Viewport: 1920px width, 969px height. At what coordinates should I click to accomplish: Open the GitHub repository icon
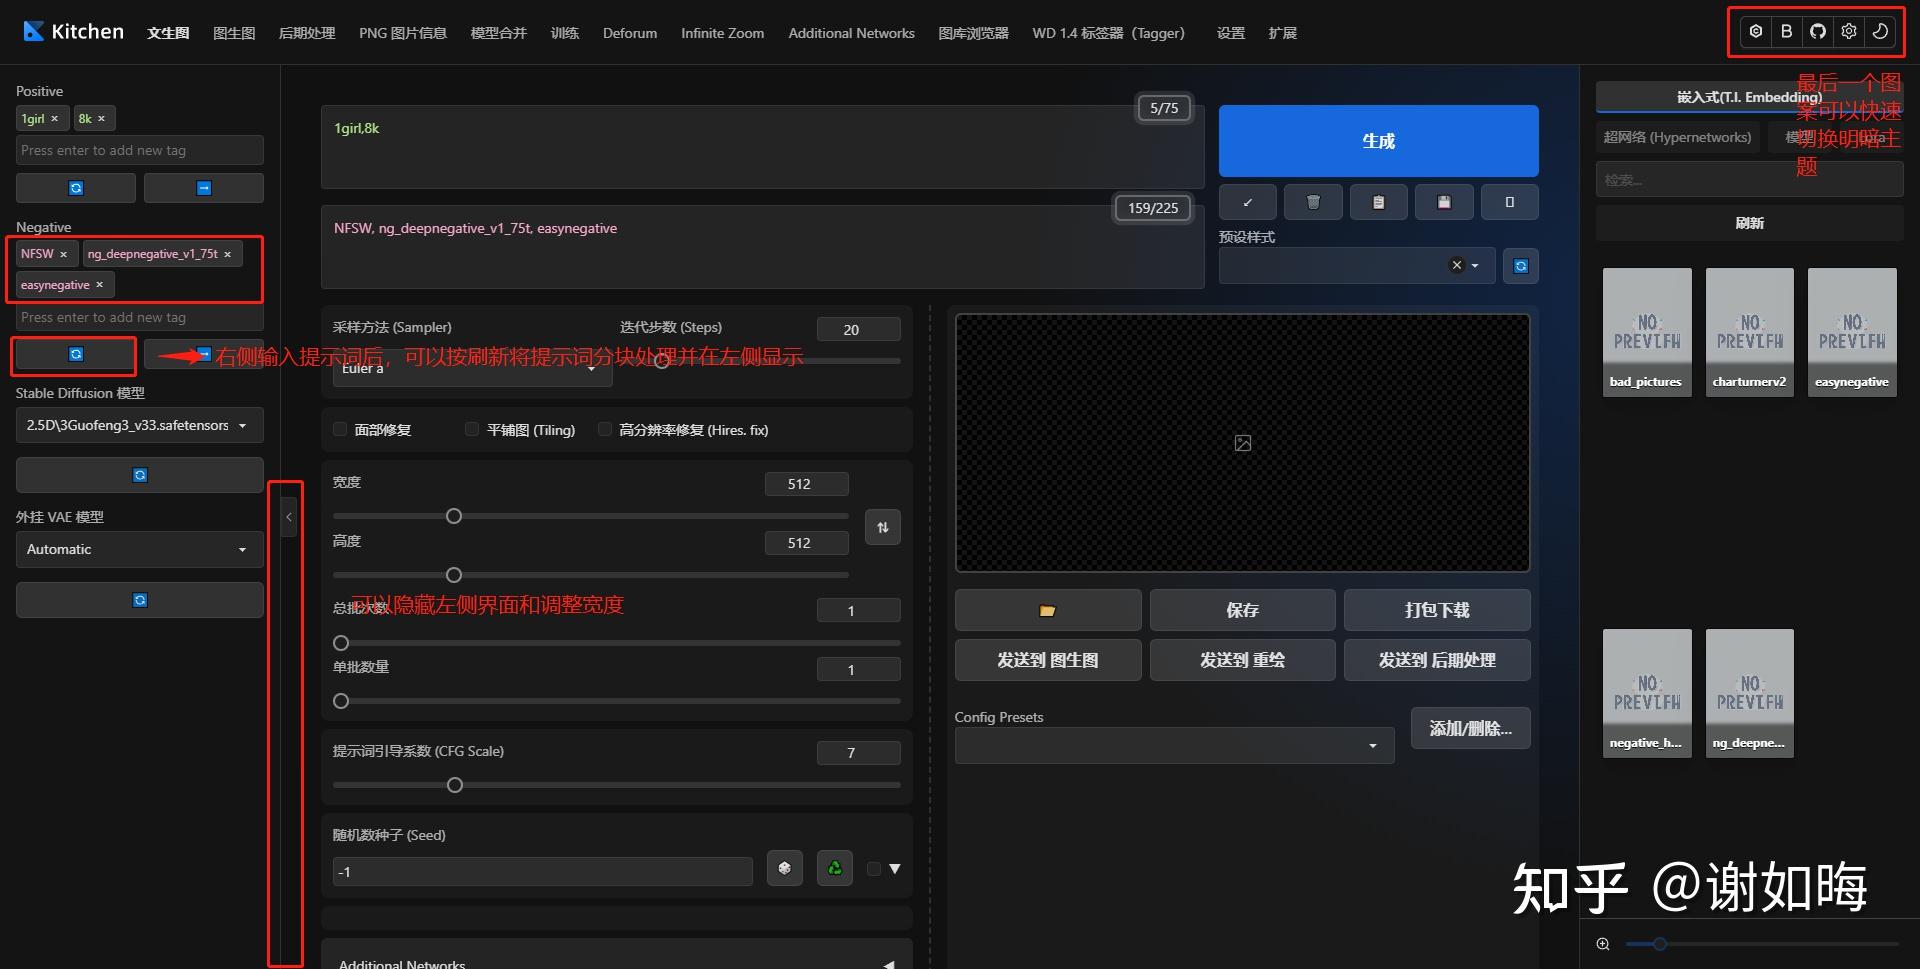(x=1817, y=31)
